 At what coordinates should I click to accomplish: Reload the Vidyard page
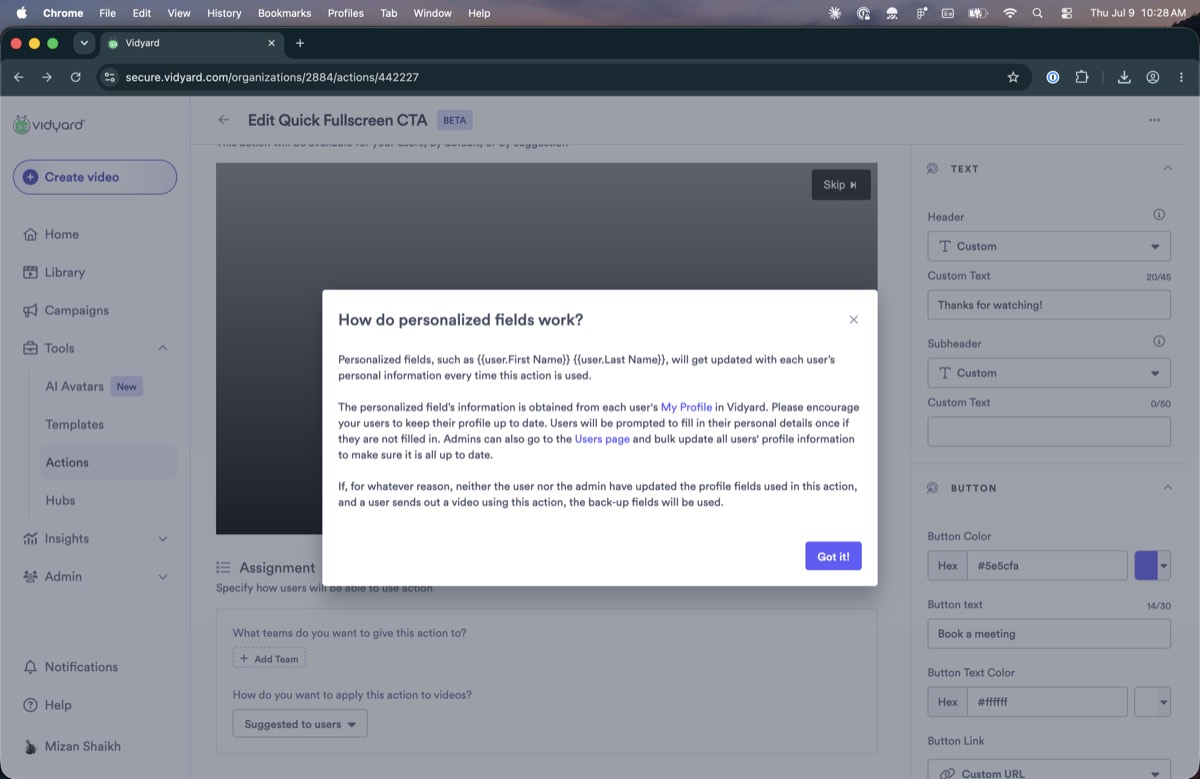[x=76, y=77]
